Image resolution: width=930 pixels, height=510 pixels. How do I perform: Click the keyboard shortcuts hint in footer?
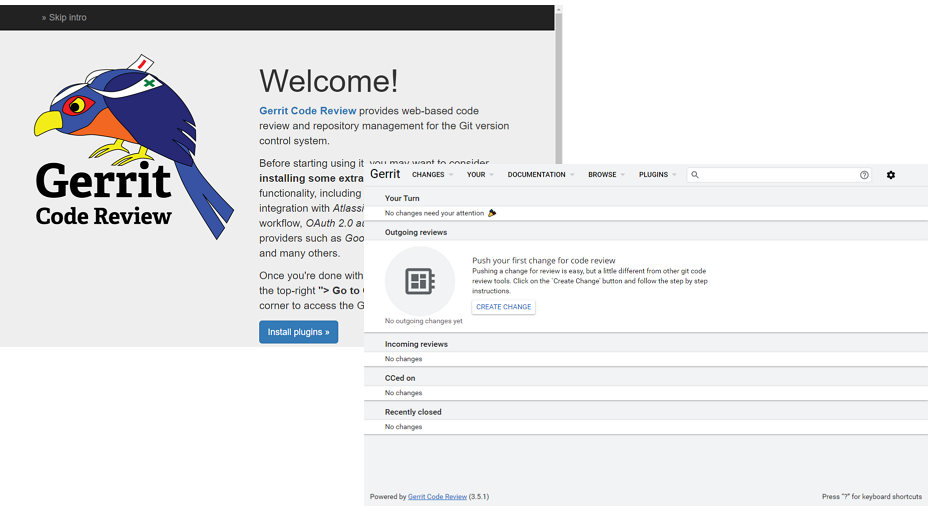(872, 497)
